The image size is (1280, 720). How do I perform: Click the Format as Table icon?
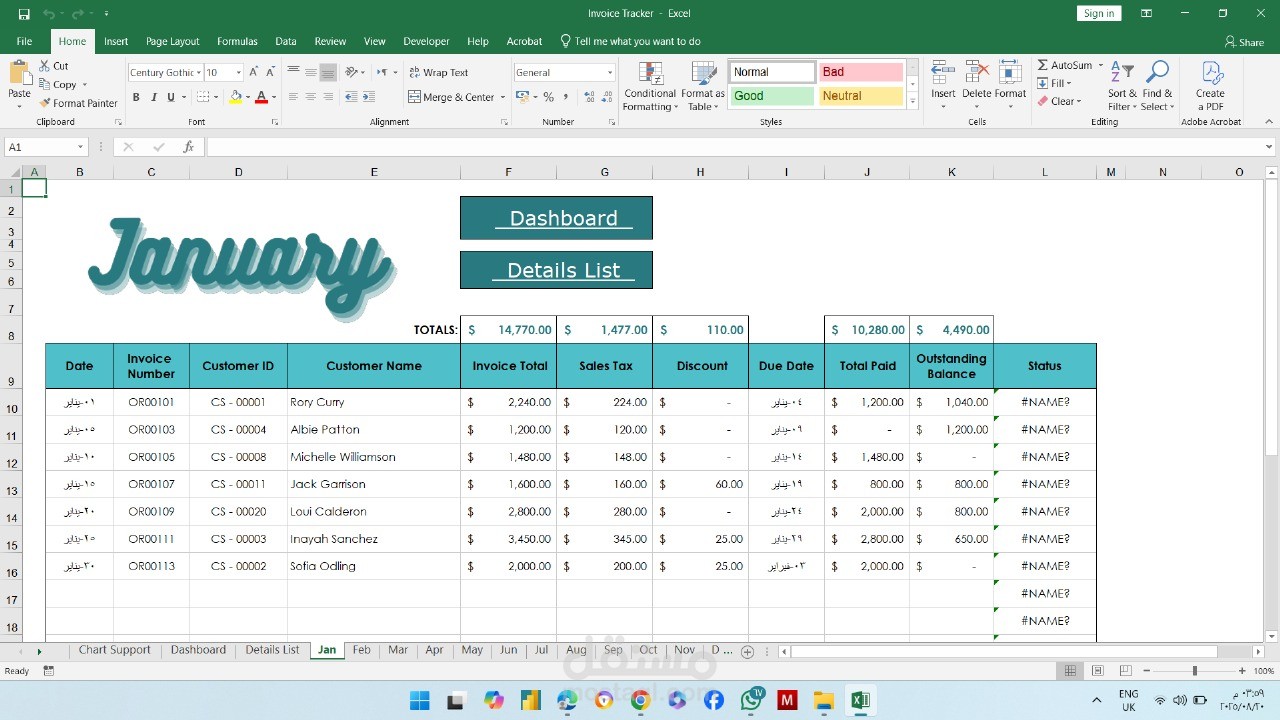tap(704, 74)
